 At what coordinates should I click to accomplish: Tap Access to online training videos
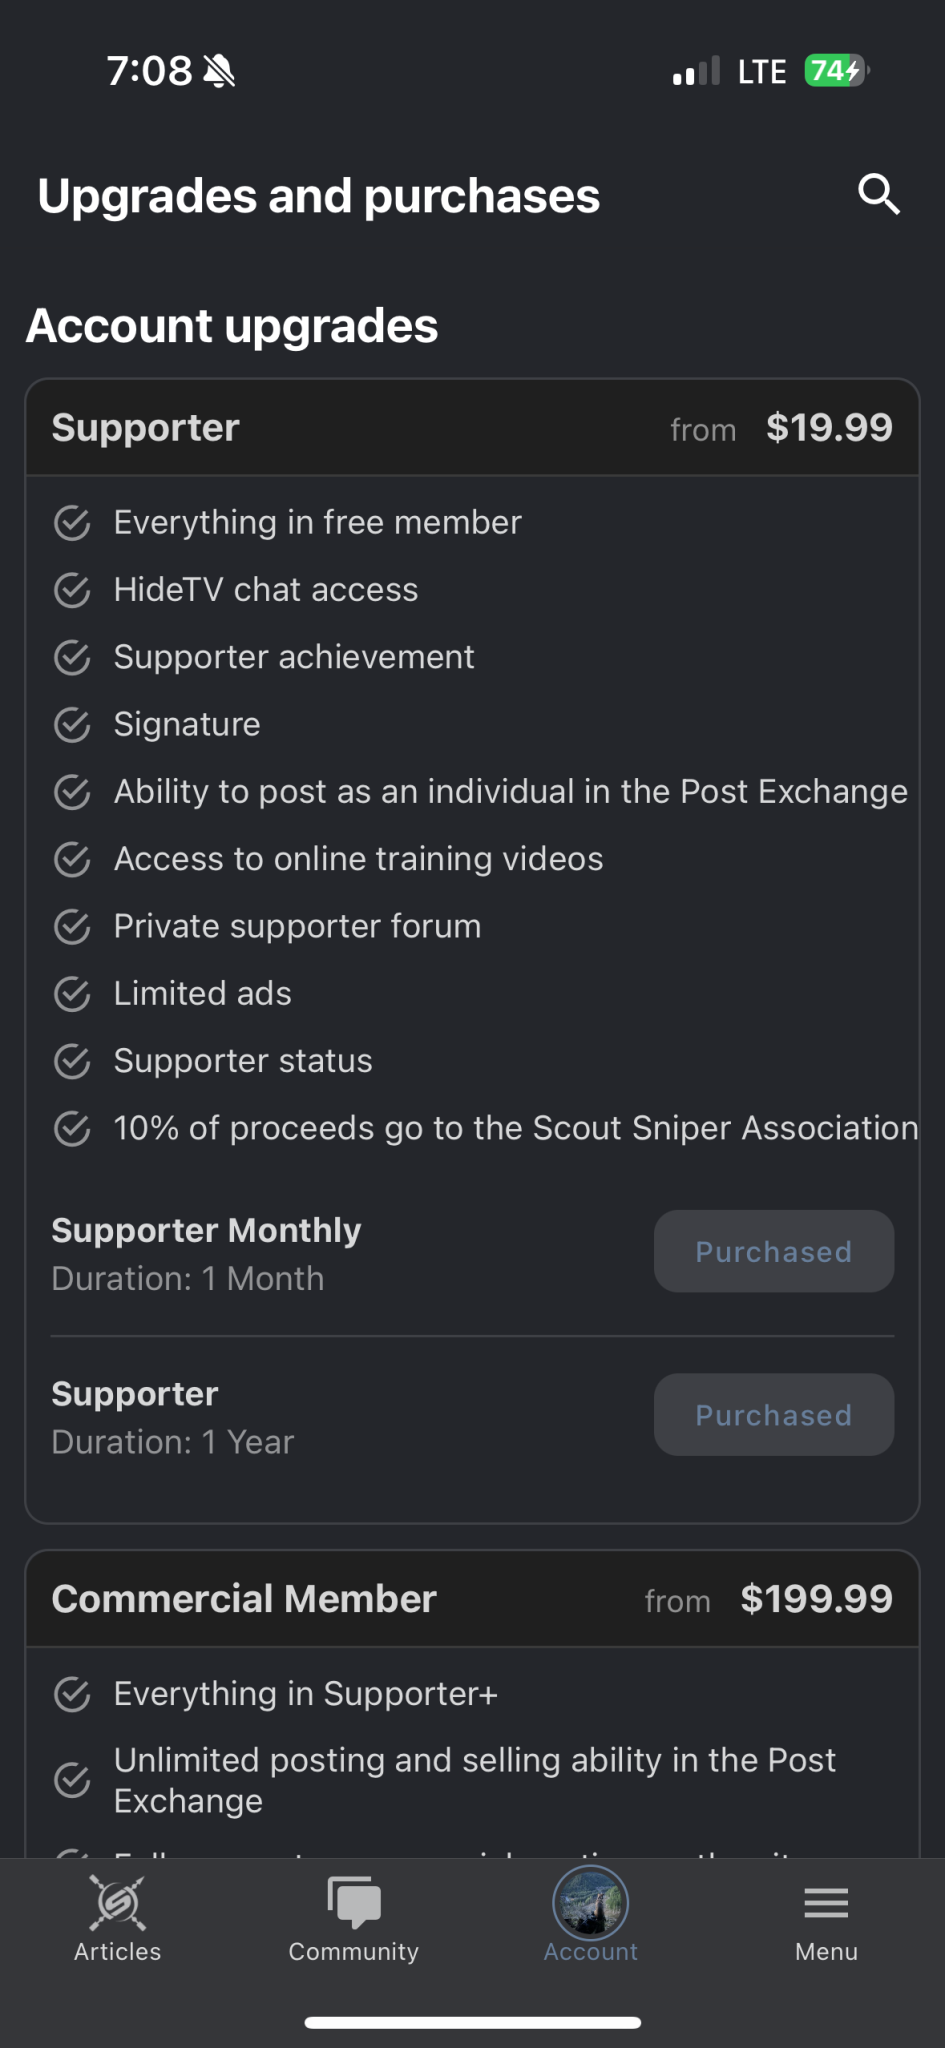coord(358,859)
